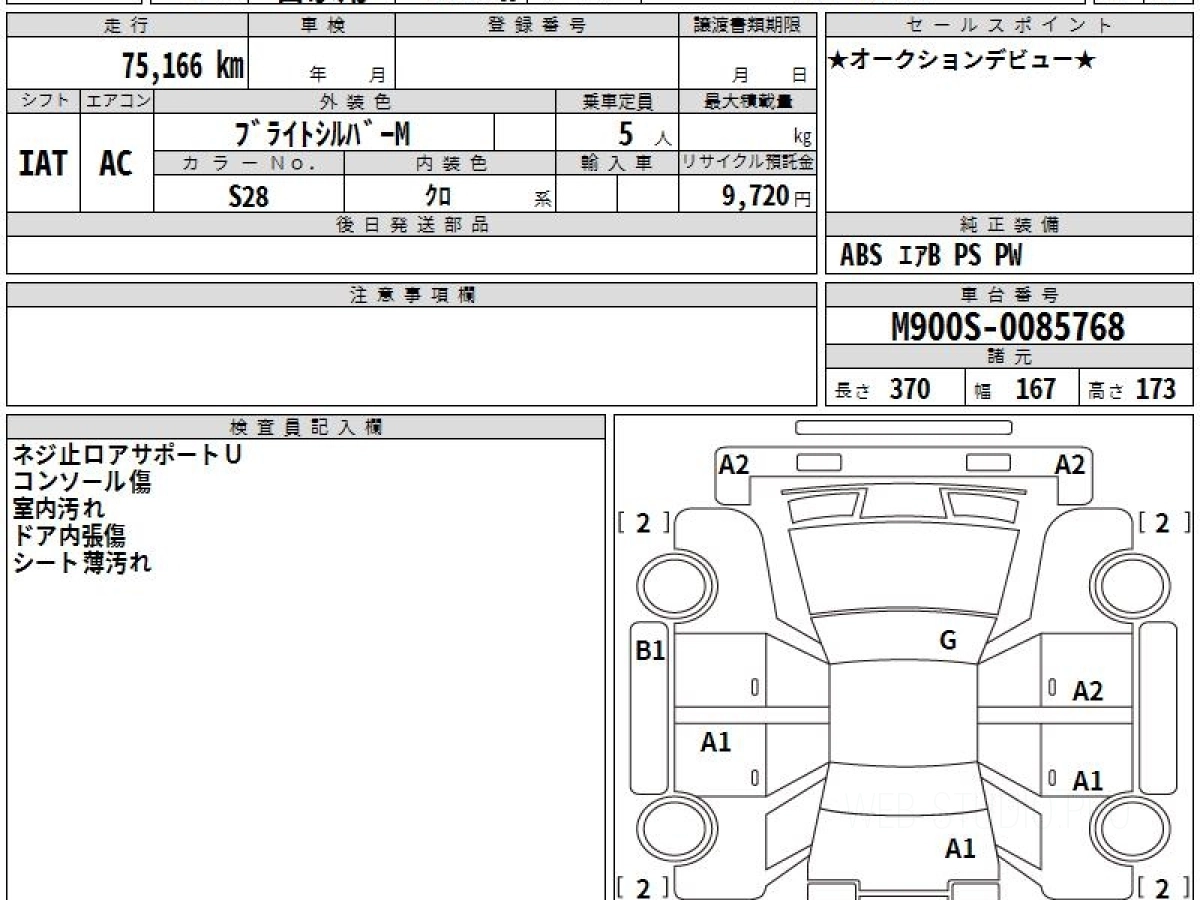Screen dimensions: 1200x900
Task: Select the [2] tire rating at rear left
Action: pyautogui.click(x=643, y=888)
